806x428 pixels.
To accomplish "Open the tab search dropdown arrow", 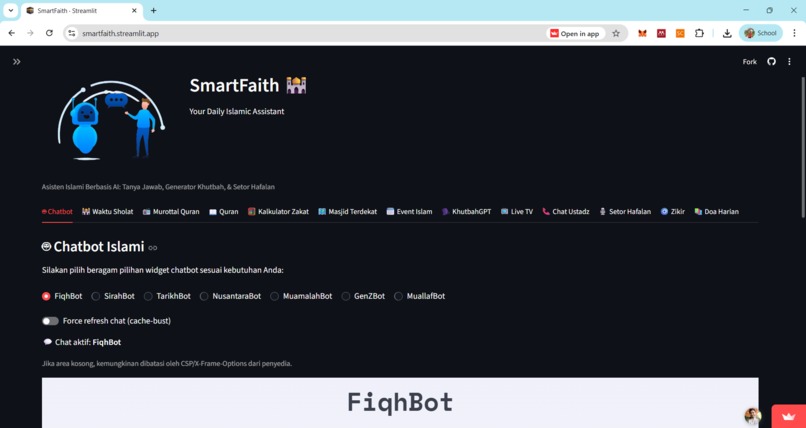I will [10, 10].
